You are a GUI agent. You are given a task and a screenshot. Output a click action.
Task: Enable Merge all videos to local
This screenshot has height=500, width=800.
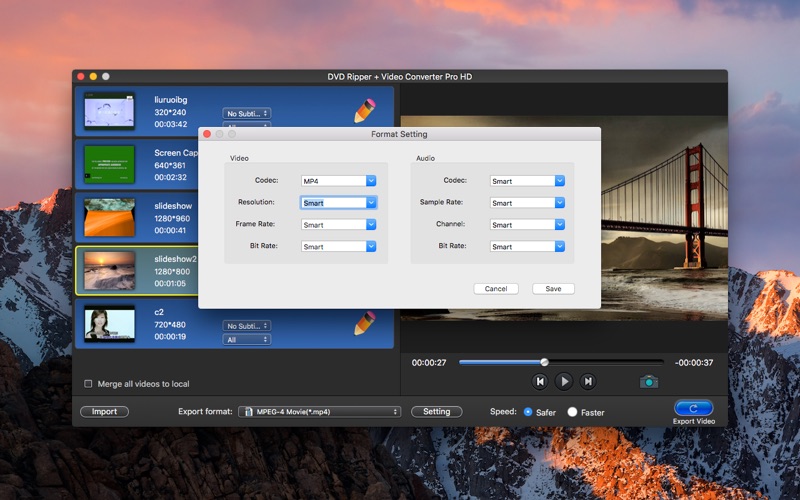click(88, 384)
